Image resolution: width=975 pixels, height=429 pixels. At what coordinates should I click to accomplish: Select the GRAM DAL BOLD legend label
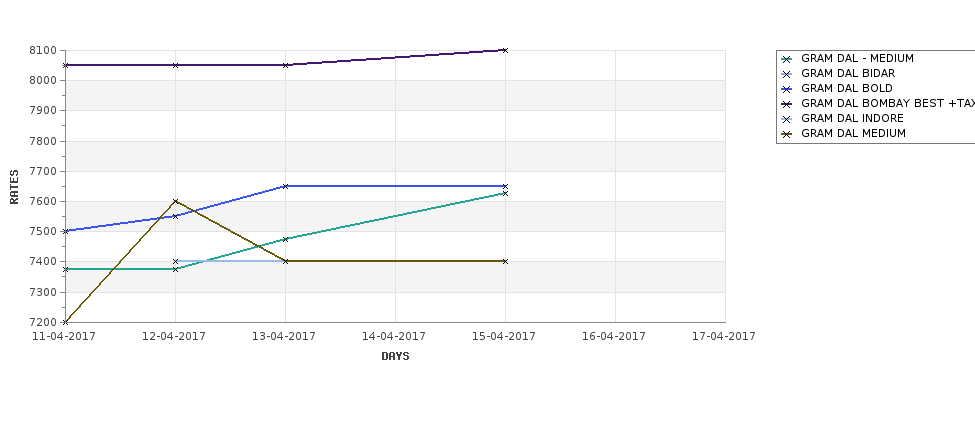coord(846,88)
